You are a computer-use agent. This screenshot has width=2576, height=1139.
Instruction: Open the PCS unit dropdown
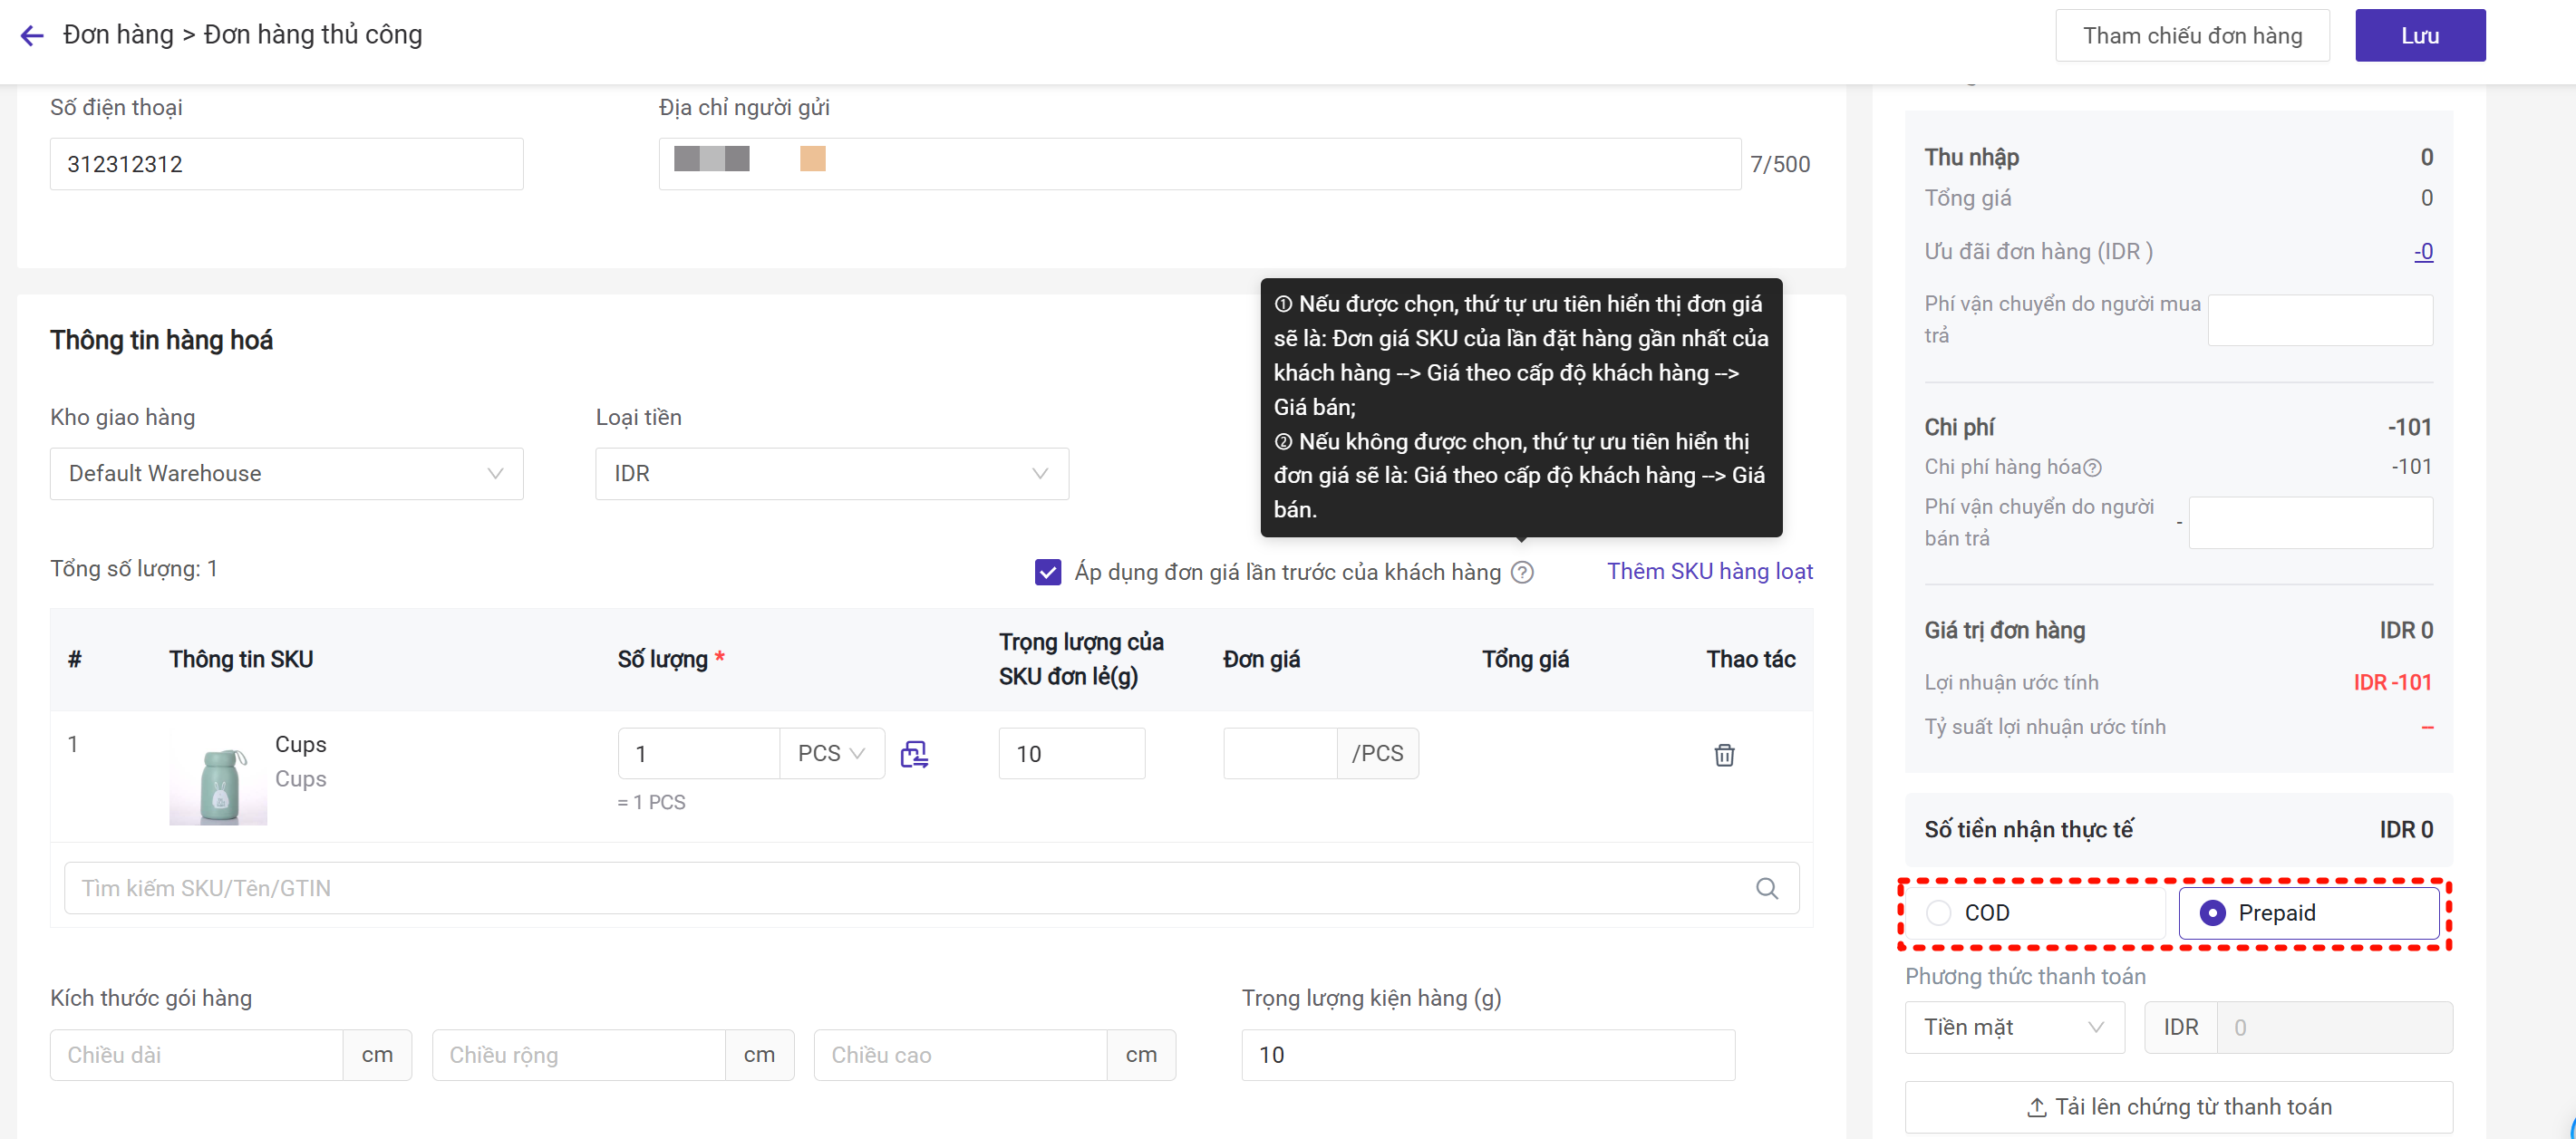tap(831, 754)
